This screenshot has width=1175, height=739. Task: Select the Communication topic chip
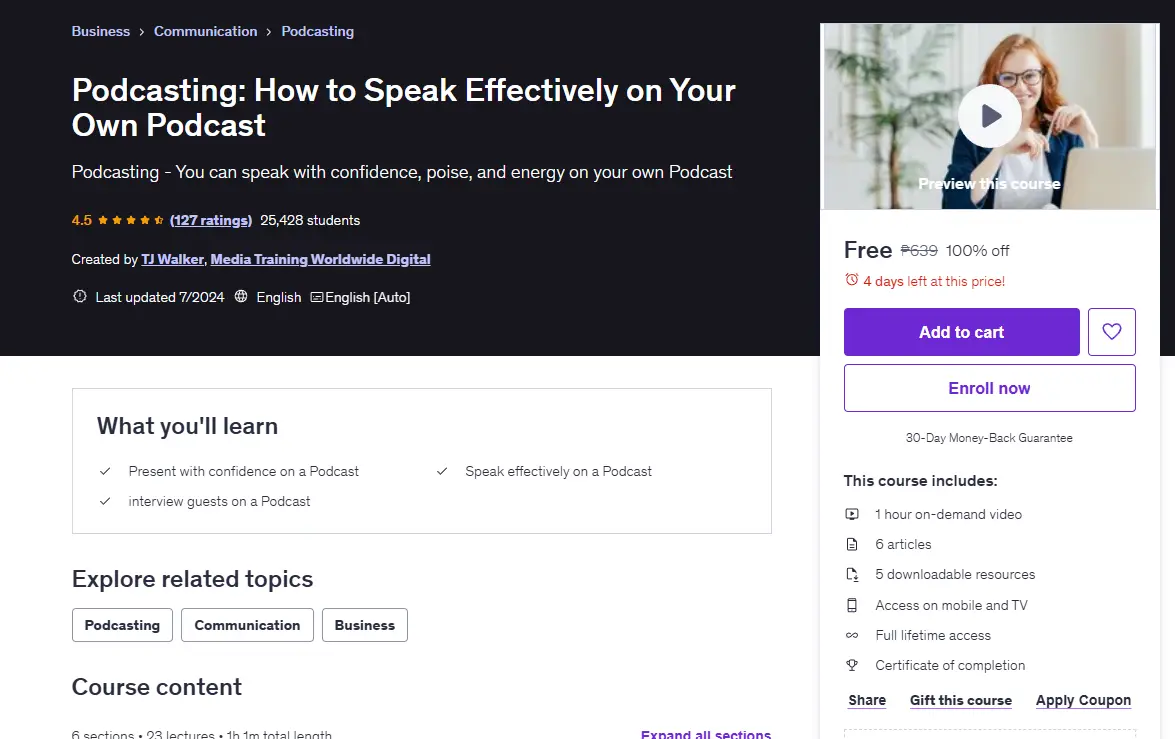[247, 625]
